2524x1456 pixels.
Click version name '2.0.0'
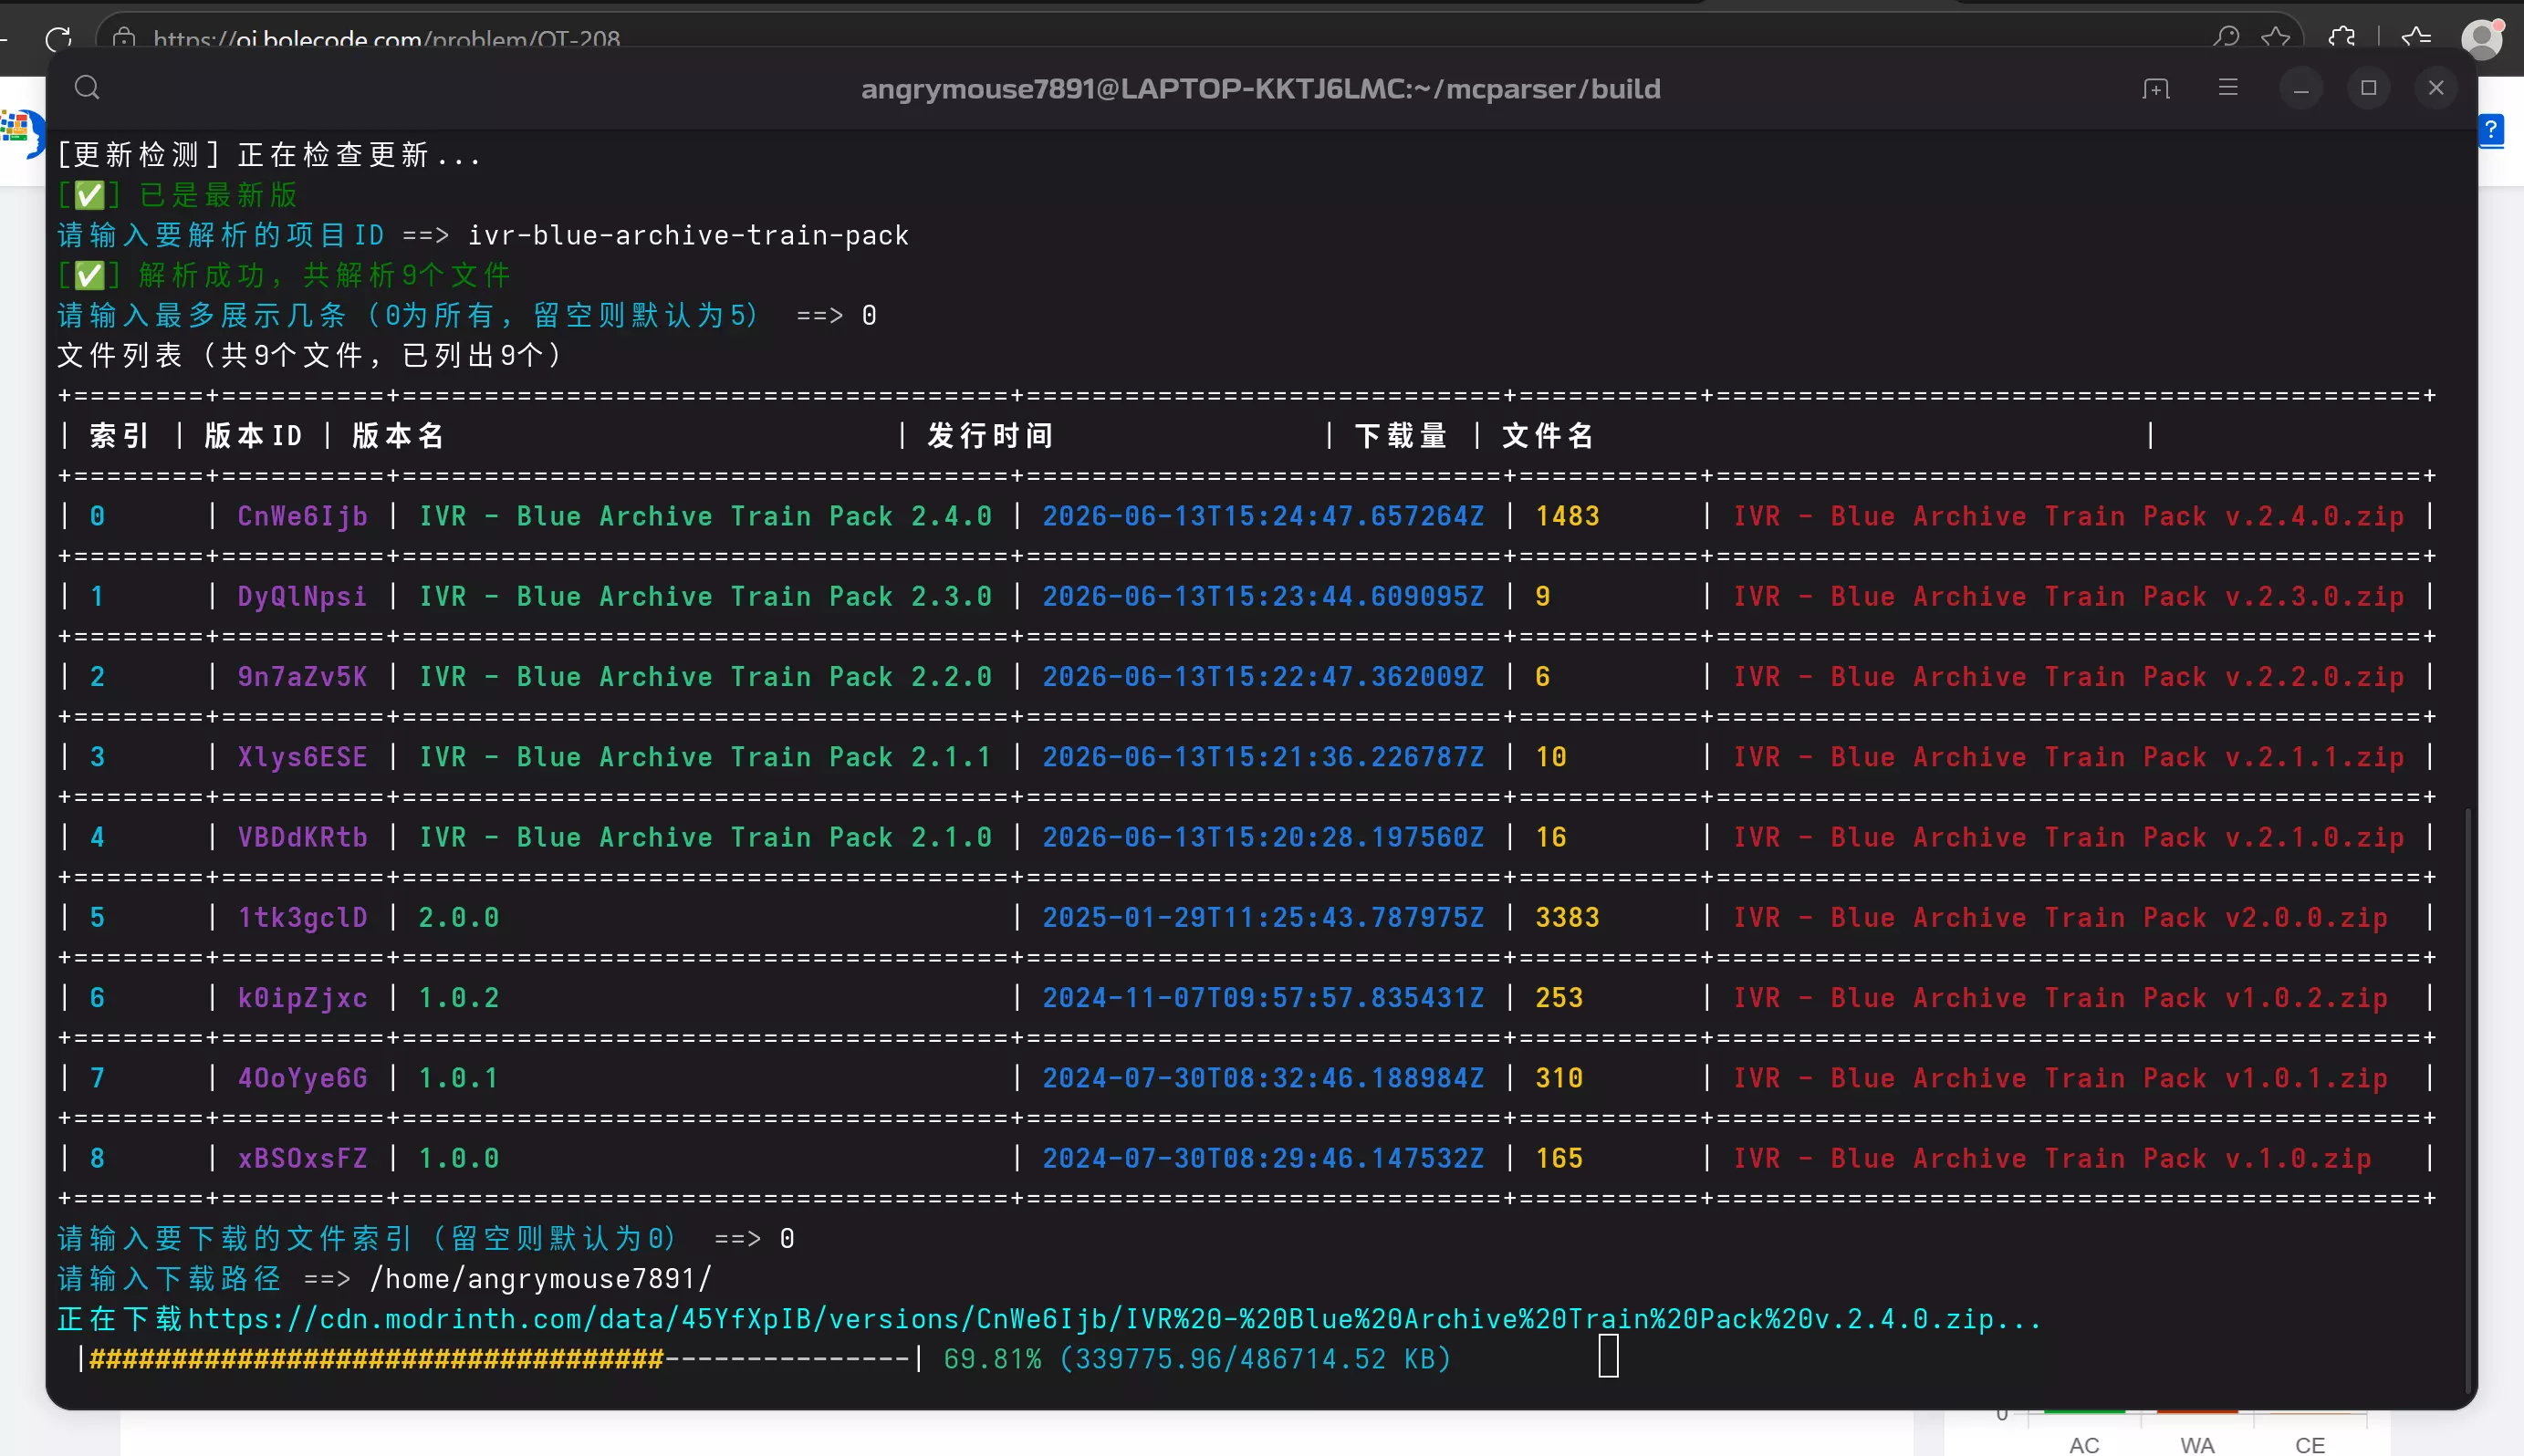(x=458, y=918)
